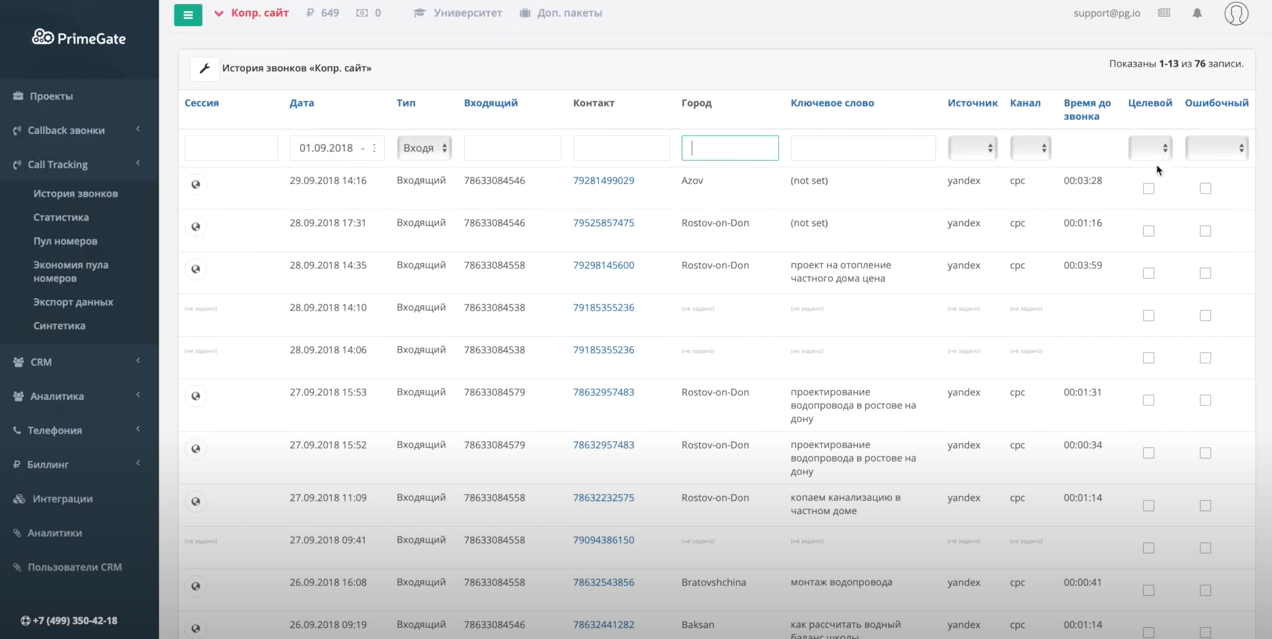Click the green hamburger menu button

click(188, 14)
